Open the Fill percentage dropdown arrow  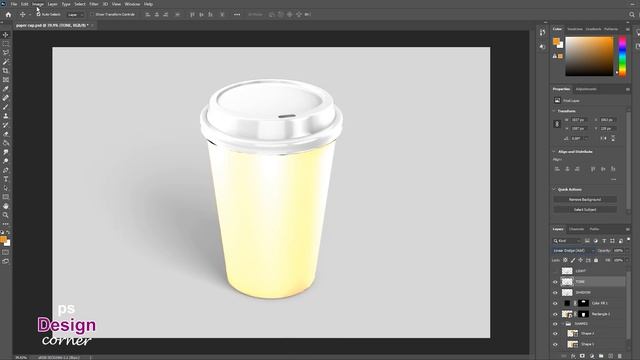627,260
